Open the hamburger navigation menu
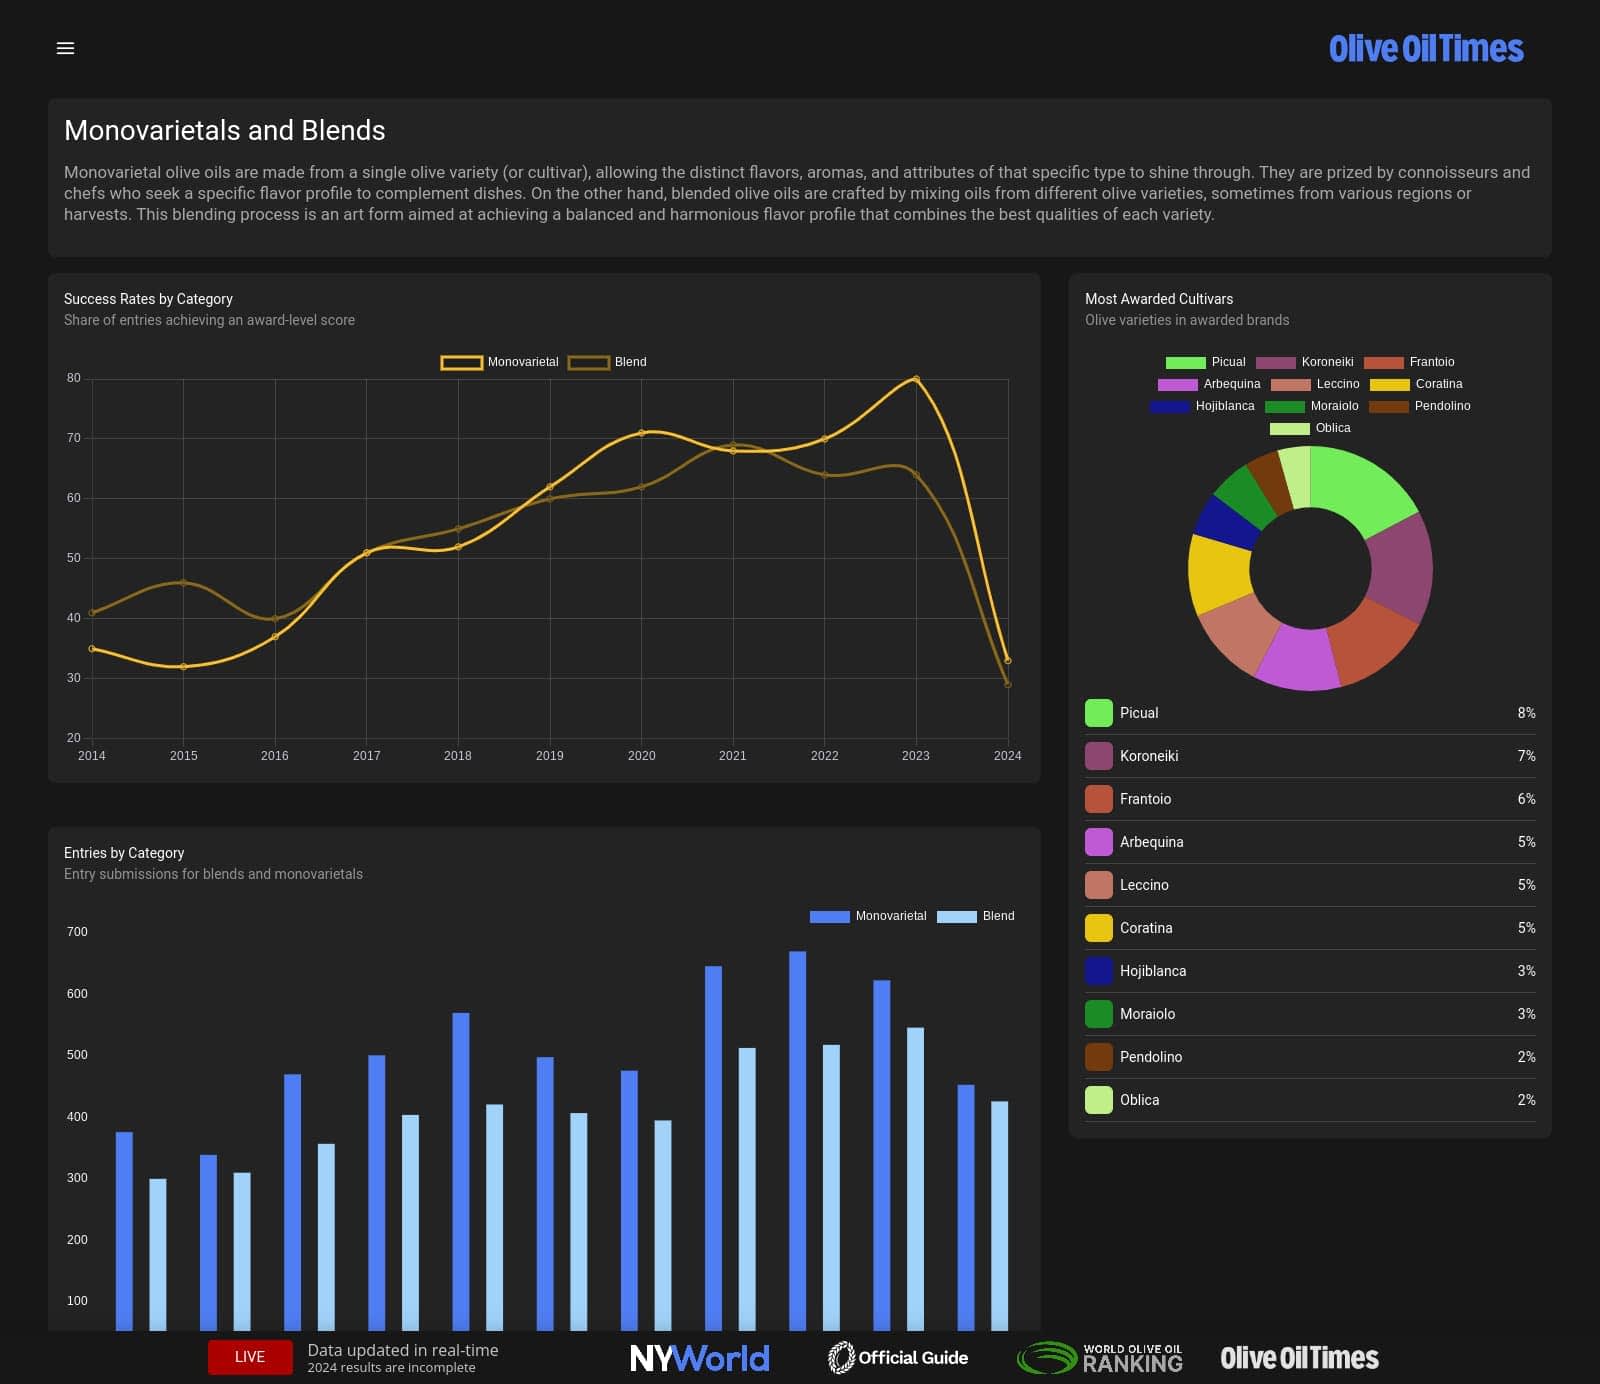 (x=65, y=48)
